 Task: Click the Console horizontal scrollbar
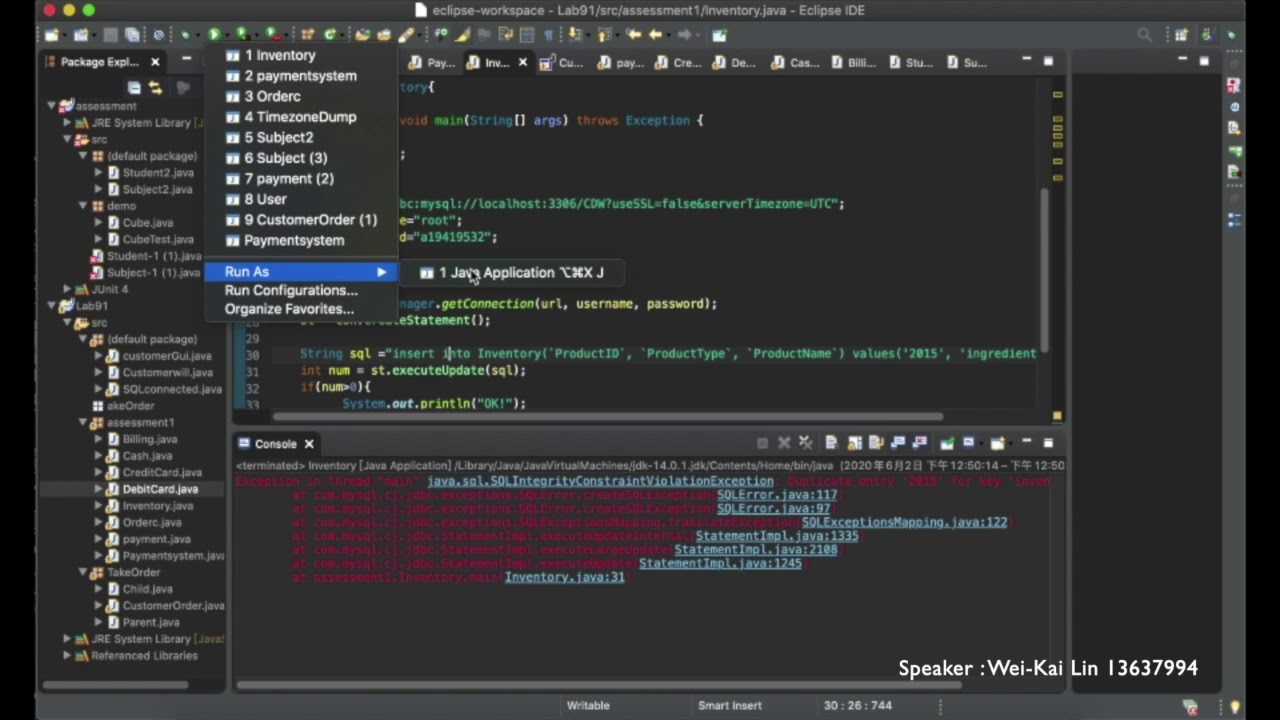coord(600,686)
